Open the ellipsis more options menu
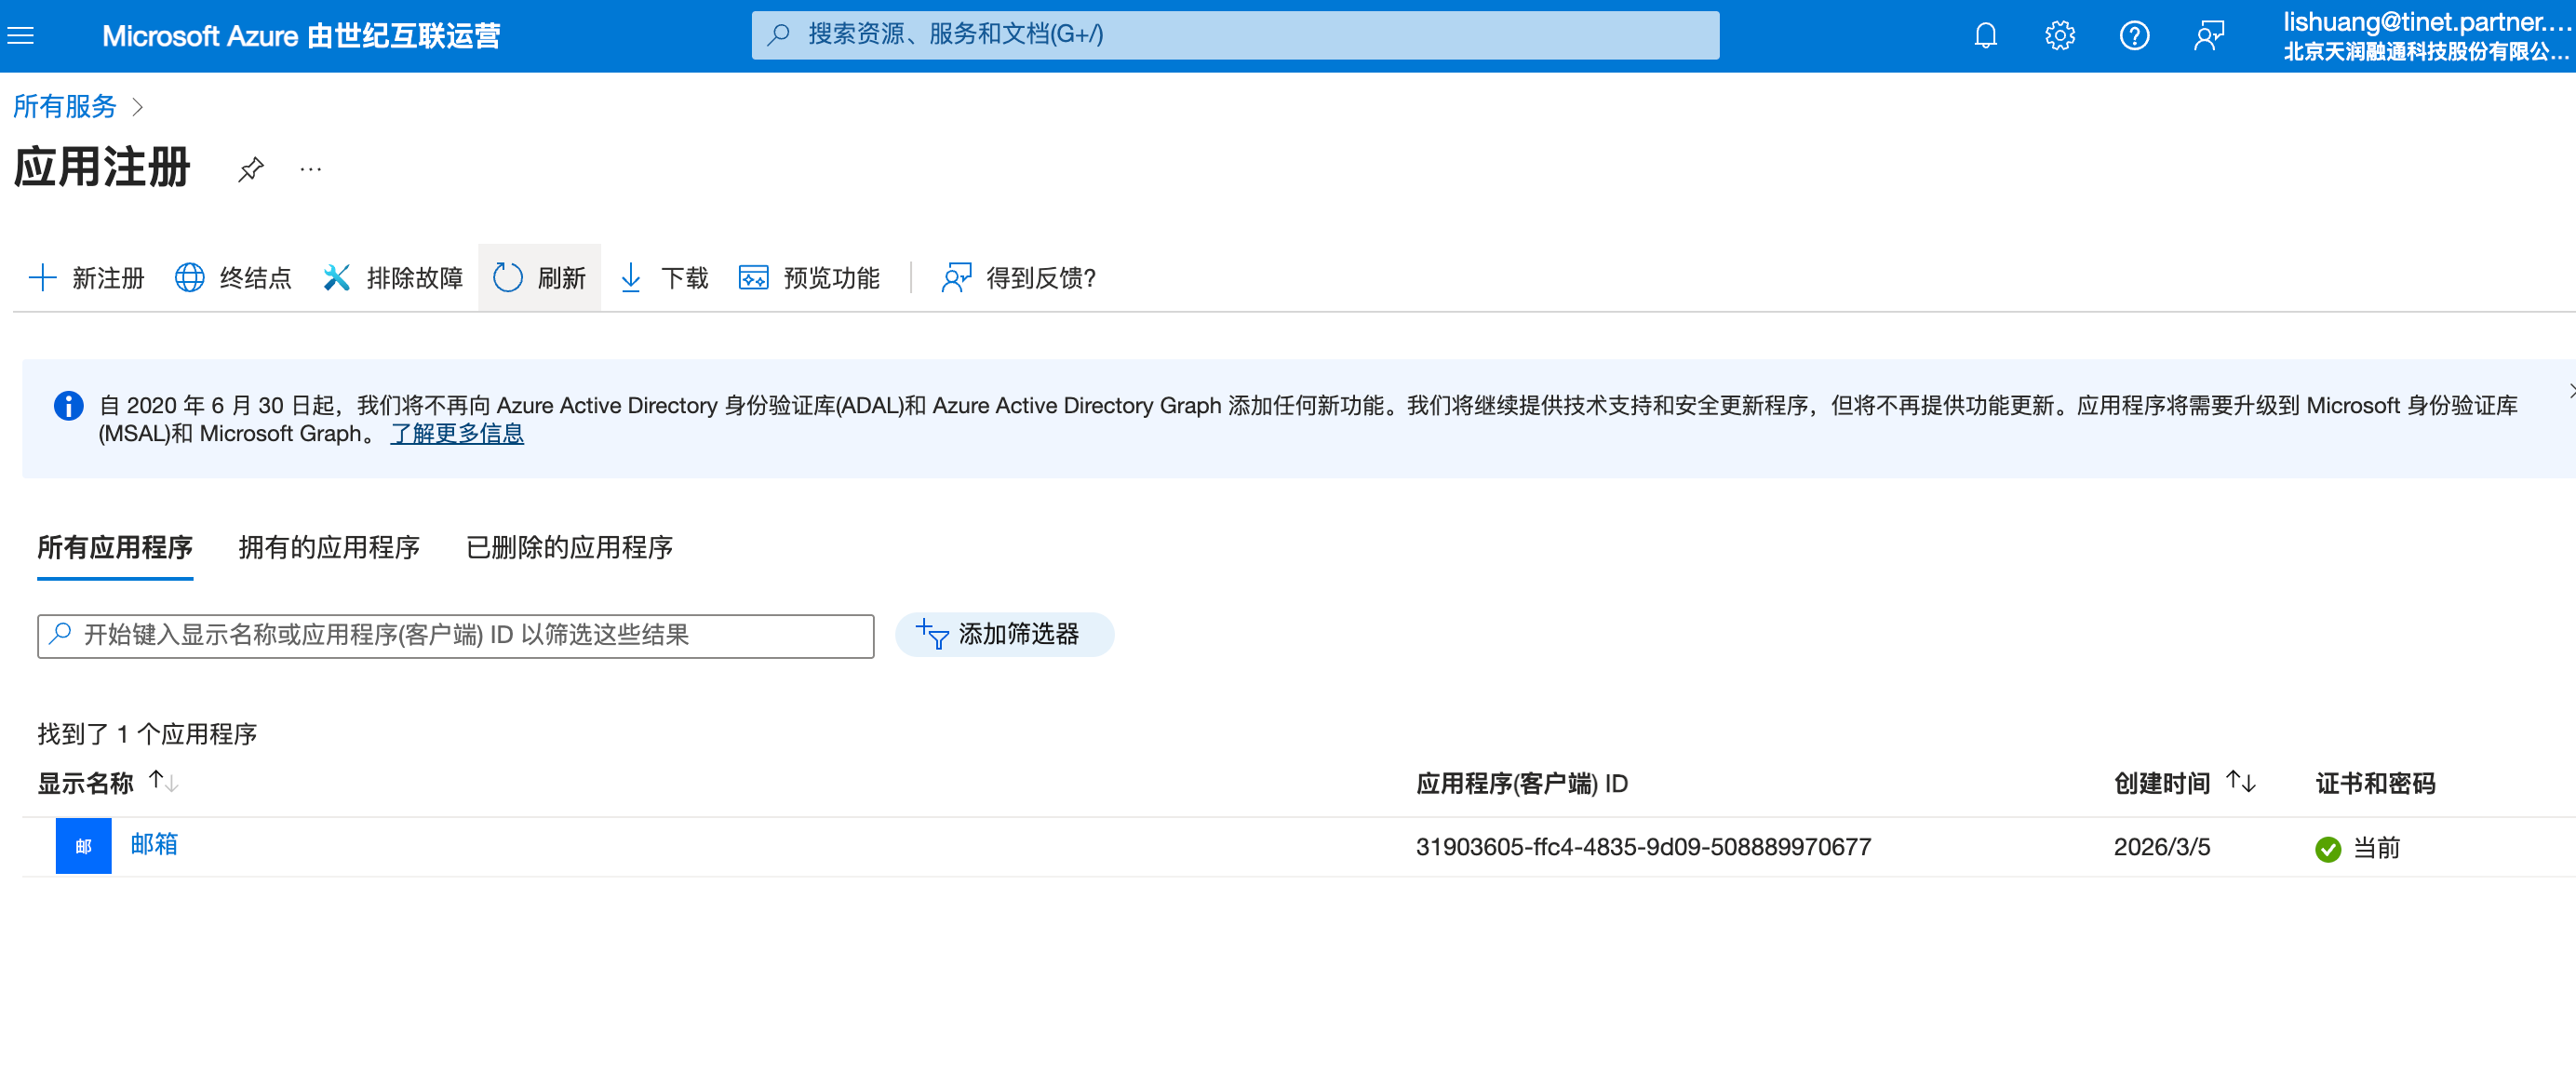The height and width of the screenshot is (1087, 2576). [311, 169]
